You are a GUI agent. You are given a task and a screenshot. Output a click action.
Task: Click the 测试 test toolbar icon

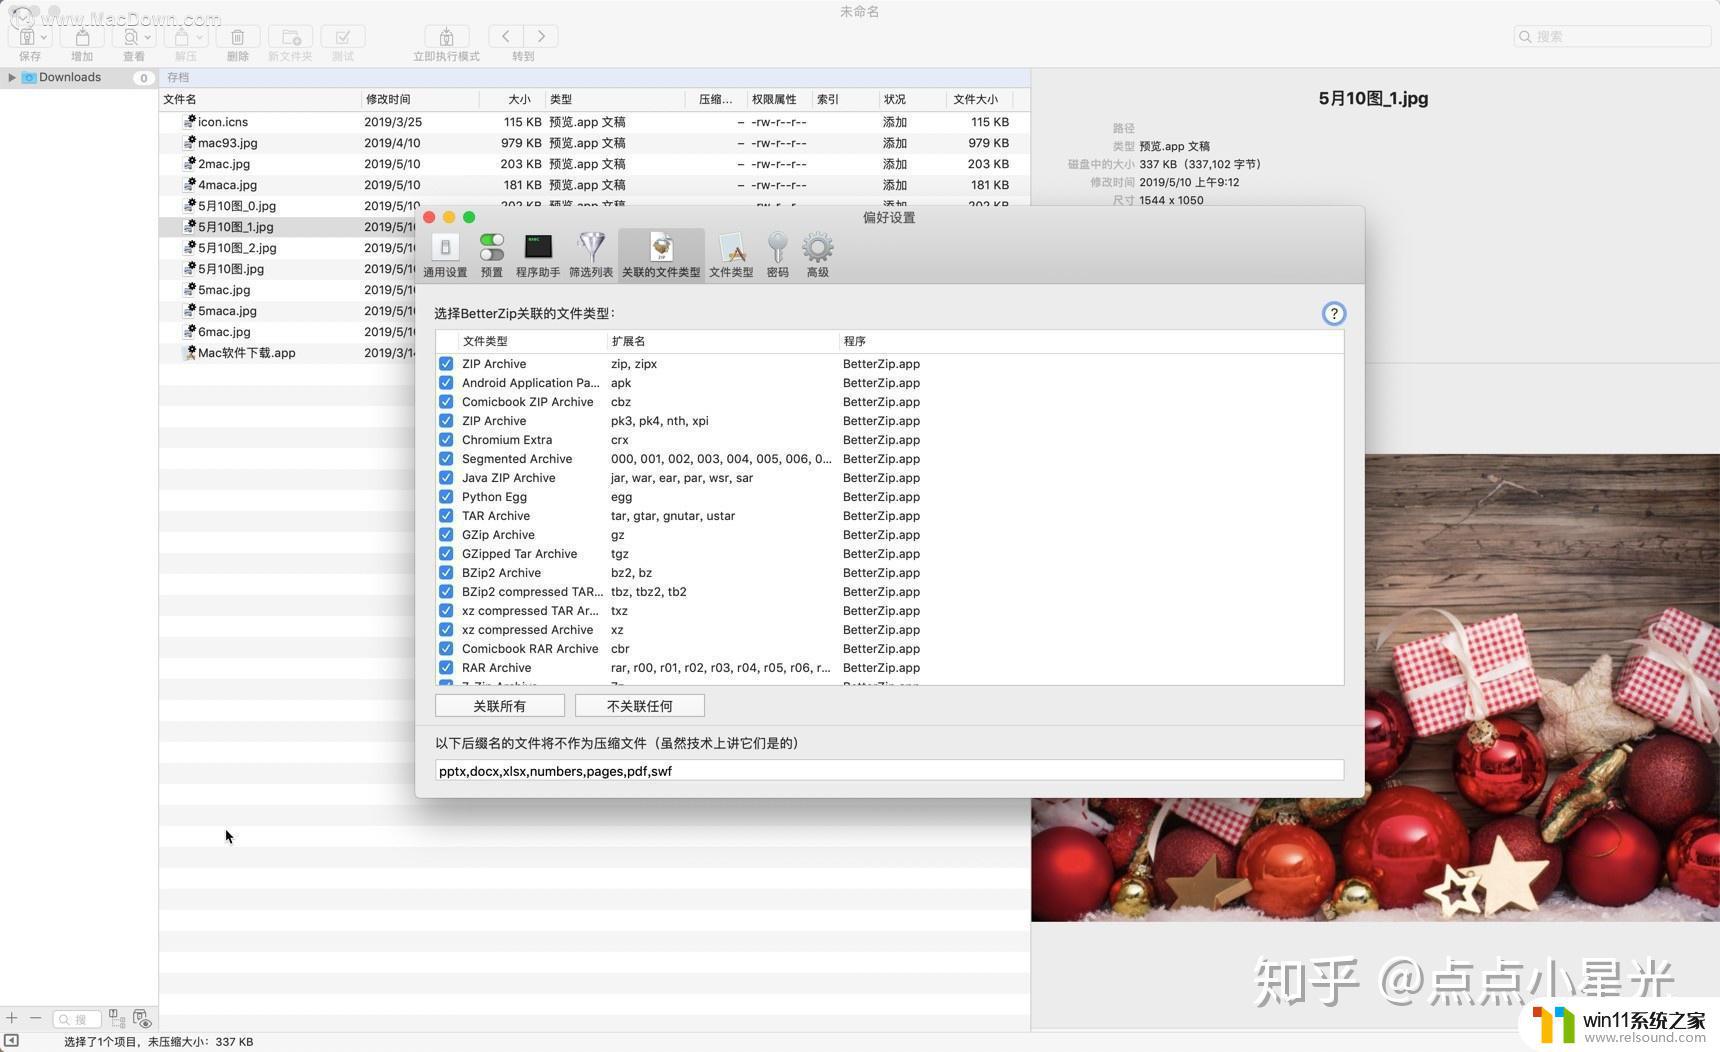(x=343, y=37)
